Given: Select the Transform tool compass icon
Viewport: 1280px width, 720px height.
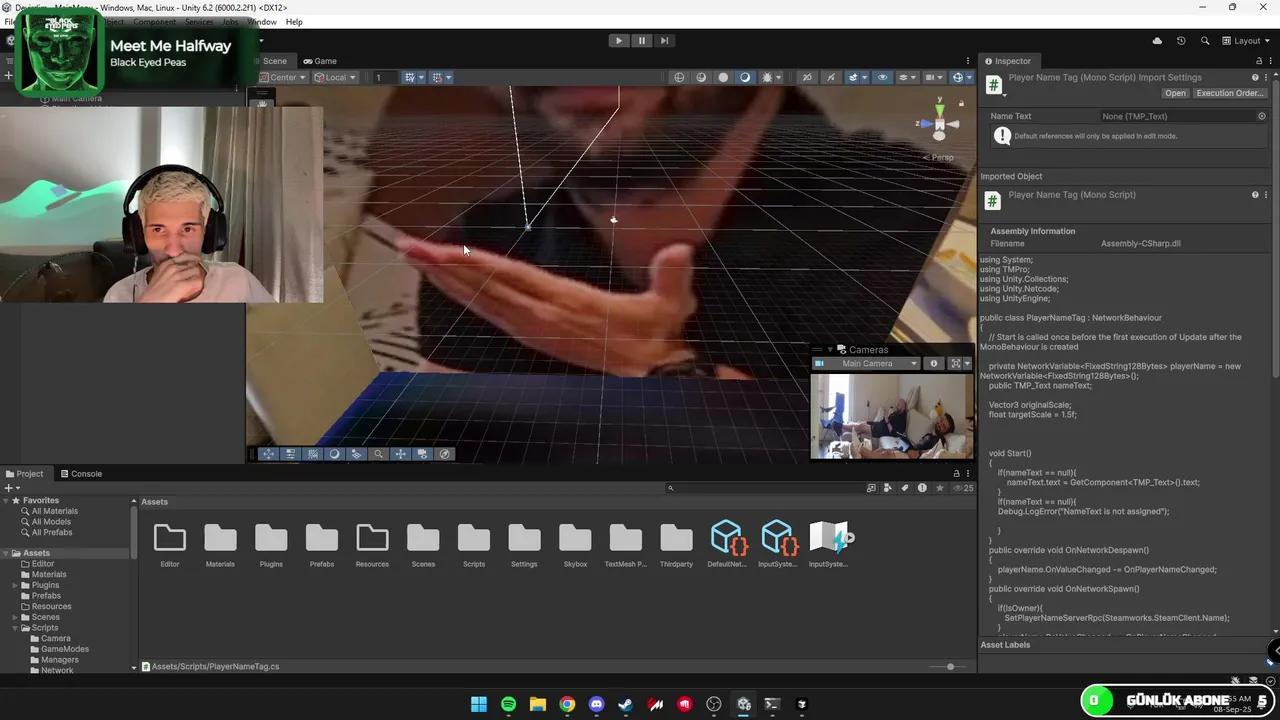Looking at the screenshot, I should [x=444, y=454].
